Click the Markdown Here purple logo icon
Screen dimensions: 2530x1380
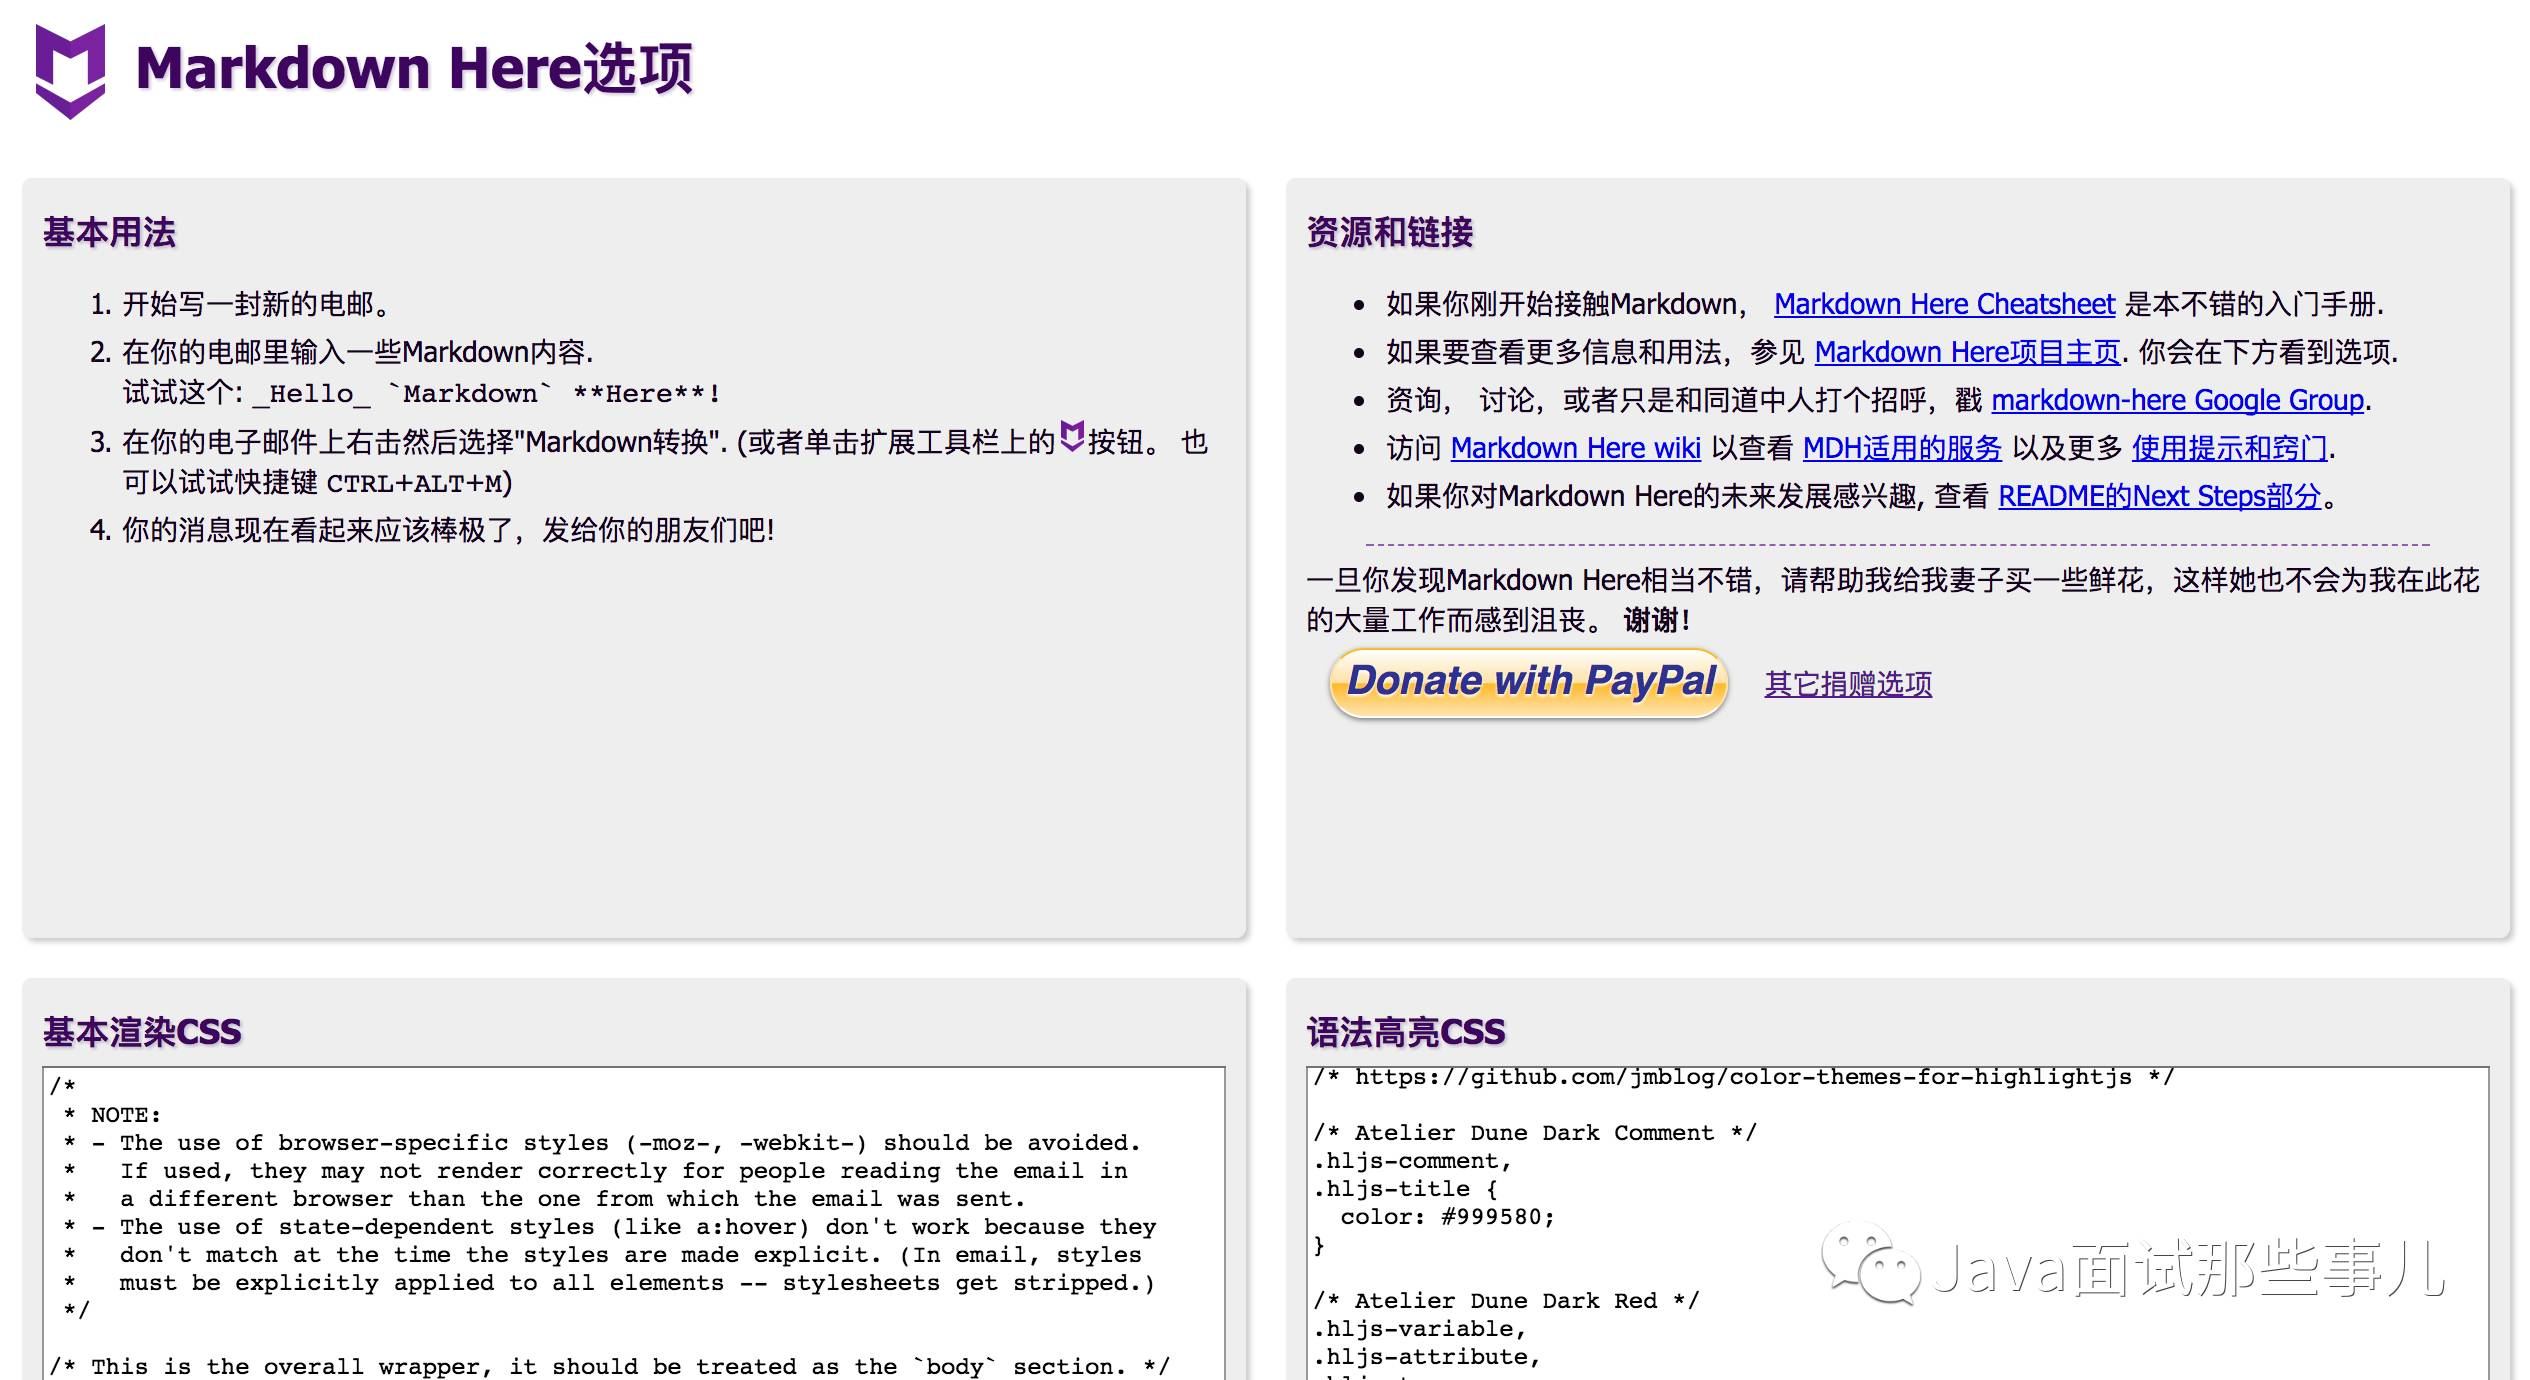click(70, 71)
